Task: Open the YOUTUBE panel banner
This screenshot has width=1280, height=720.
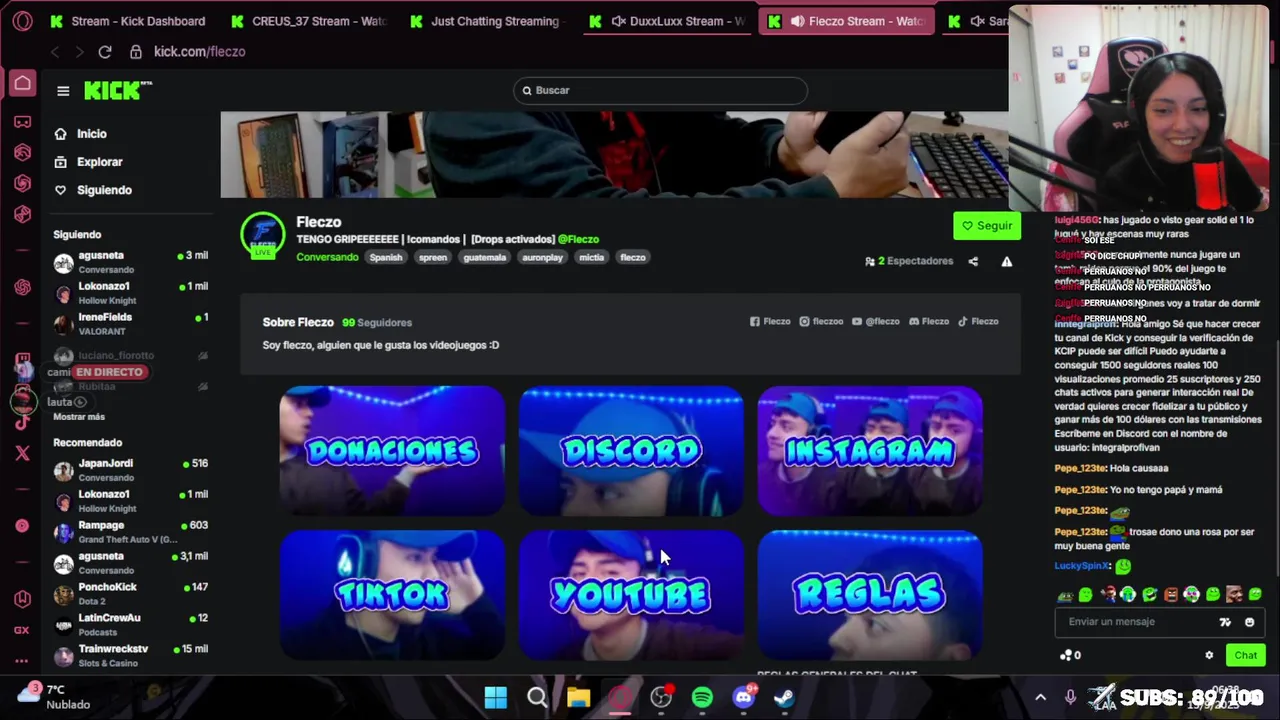Action: coord(631,595)
